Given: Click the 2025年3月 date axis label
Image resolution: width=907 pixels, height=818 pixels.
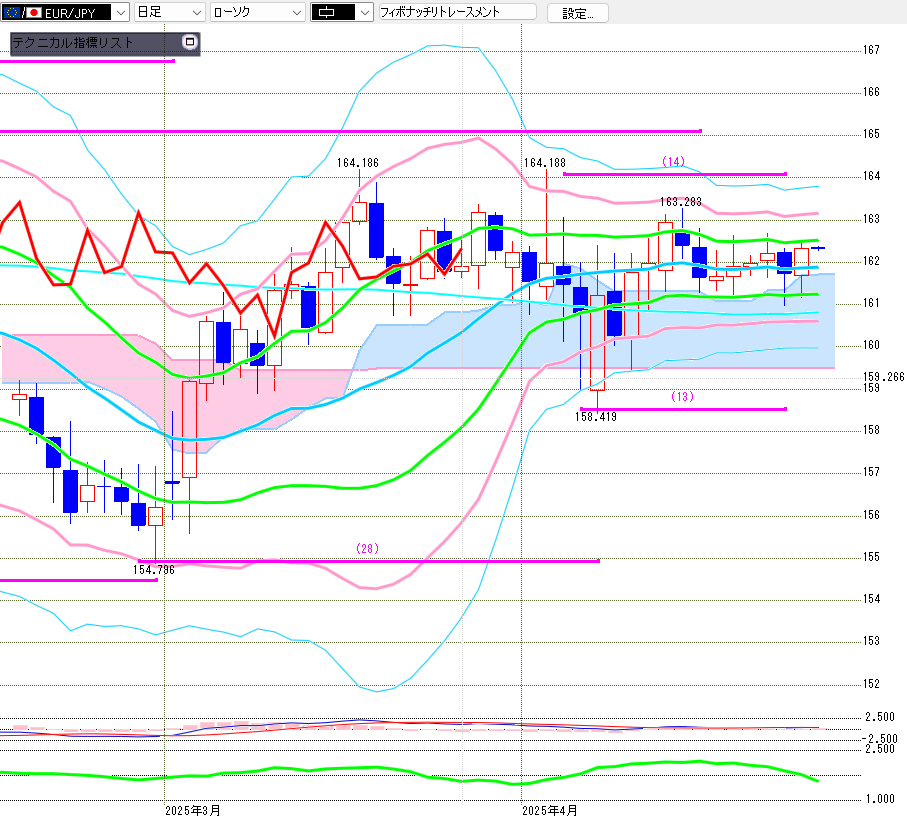Looking at the screenshot, I should [x=193, y=810].
